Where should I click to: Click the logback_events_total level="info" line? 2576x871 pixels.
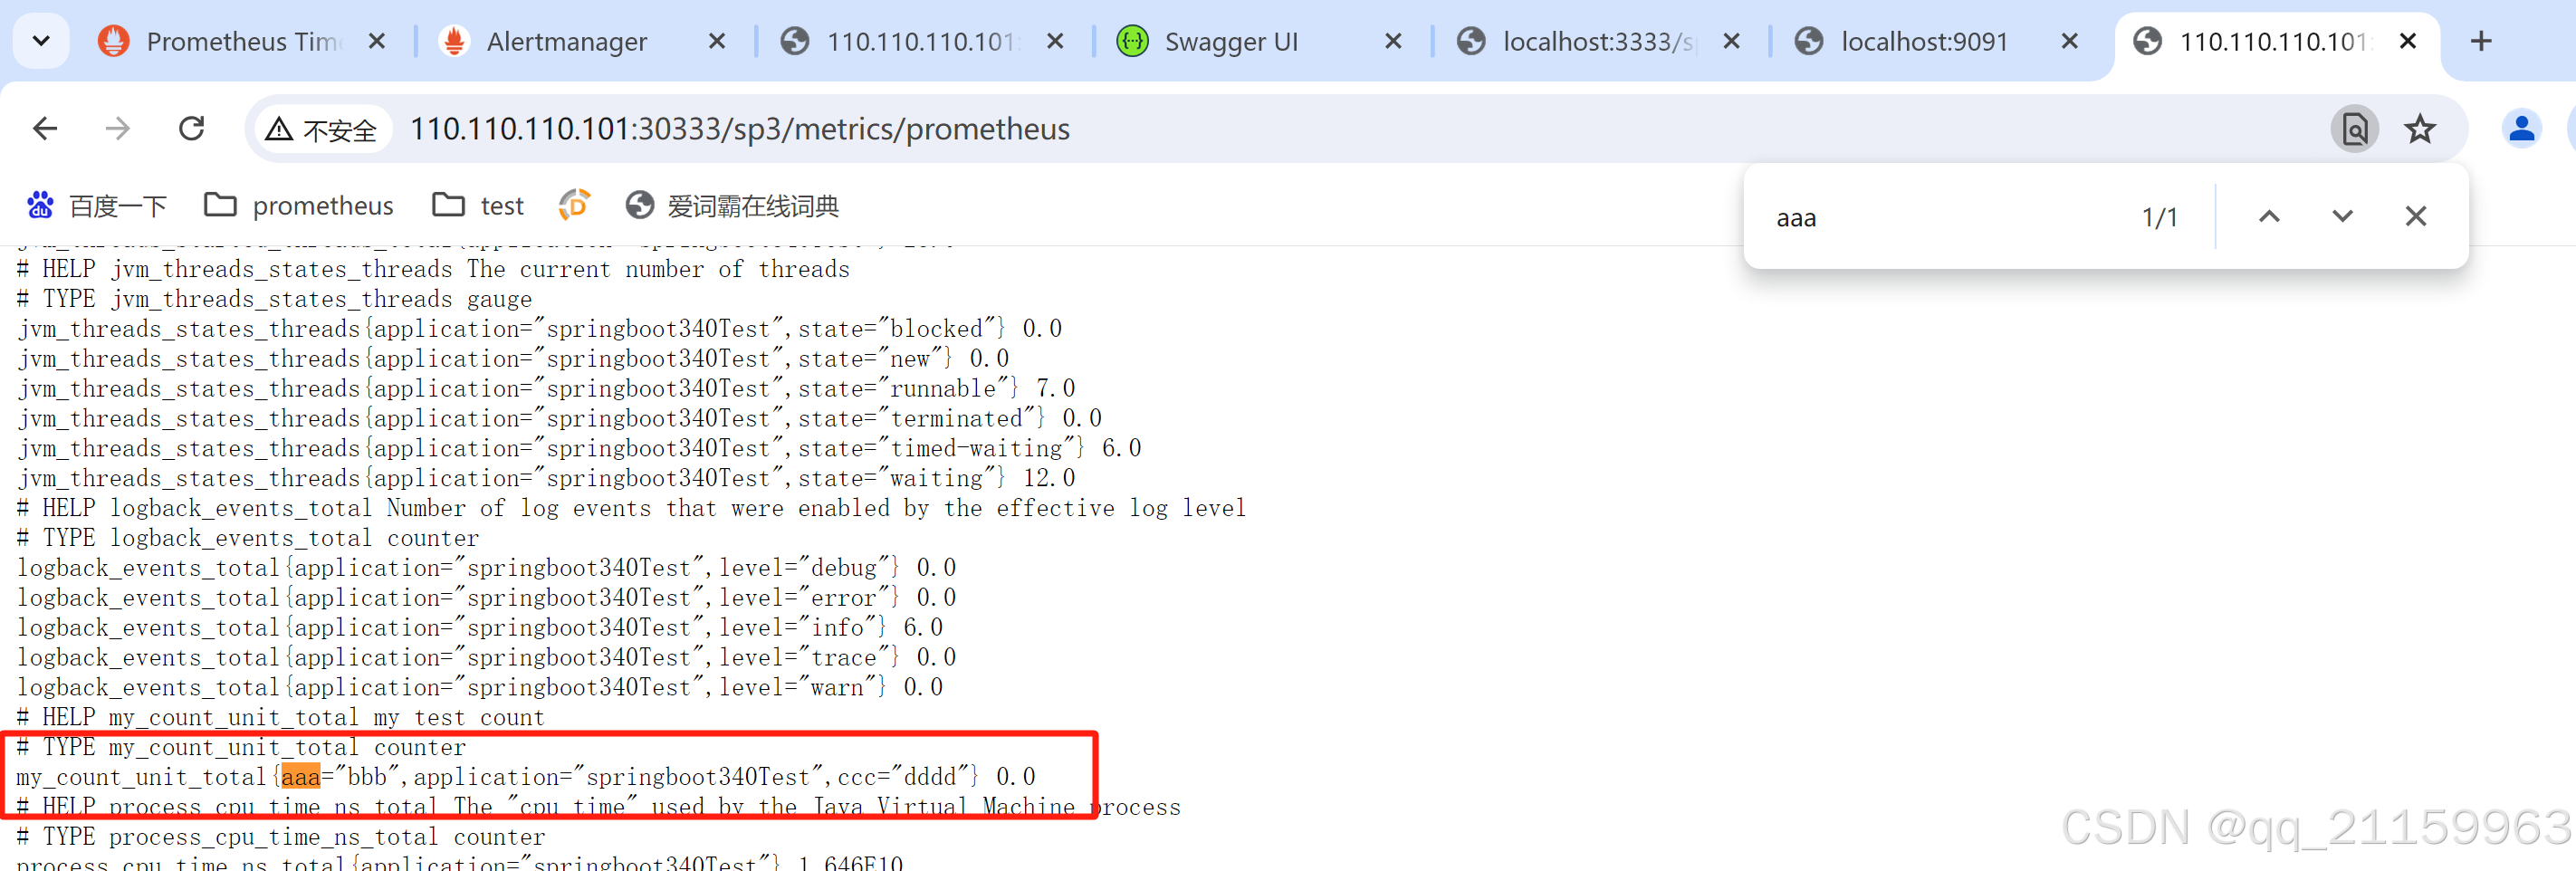tap(480, 627)
